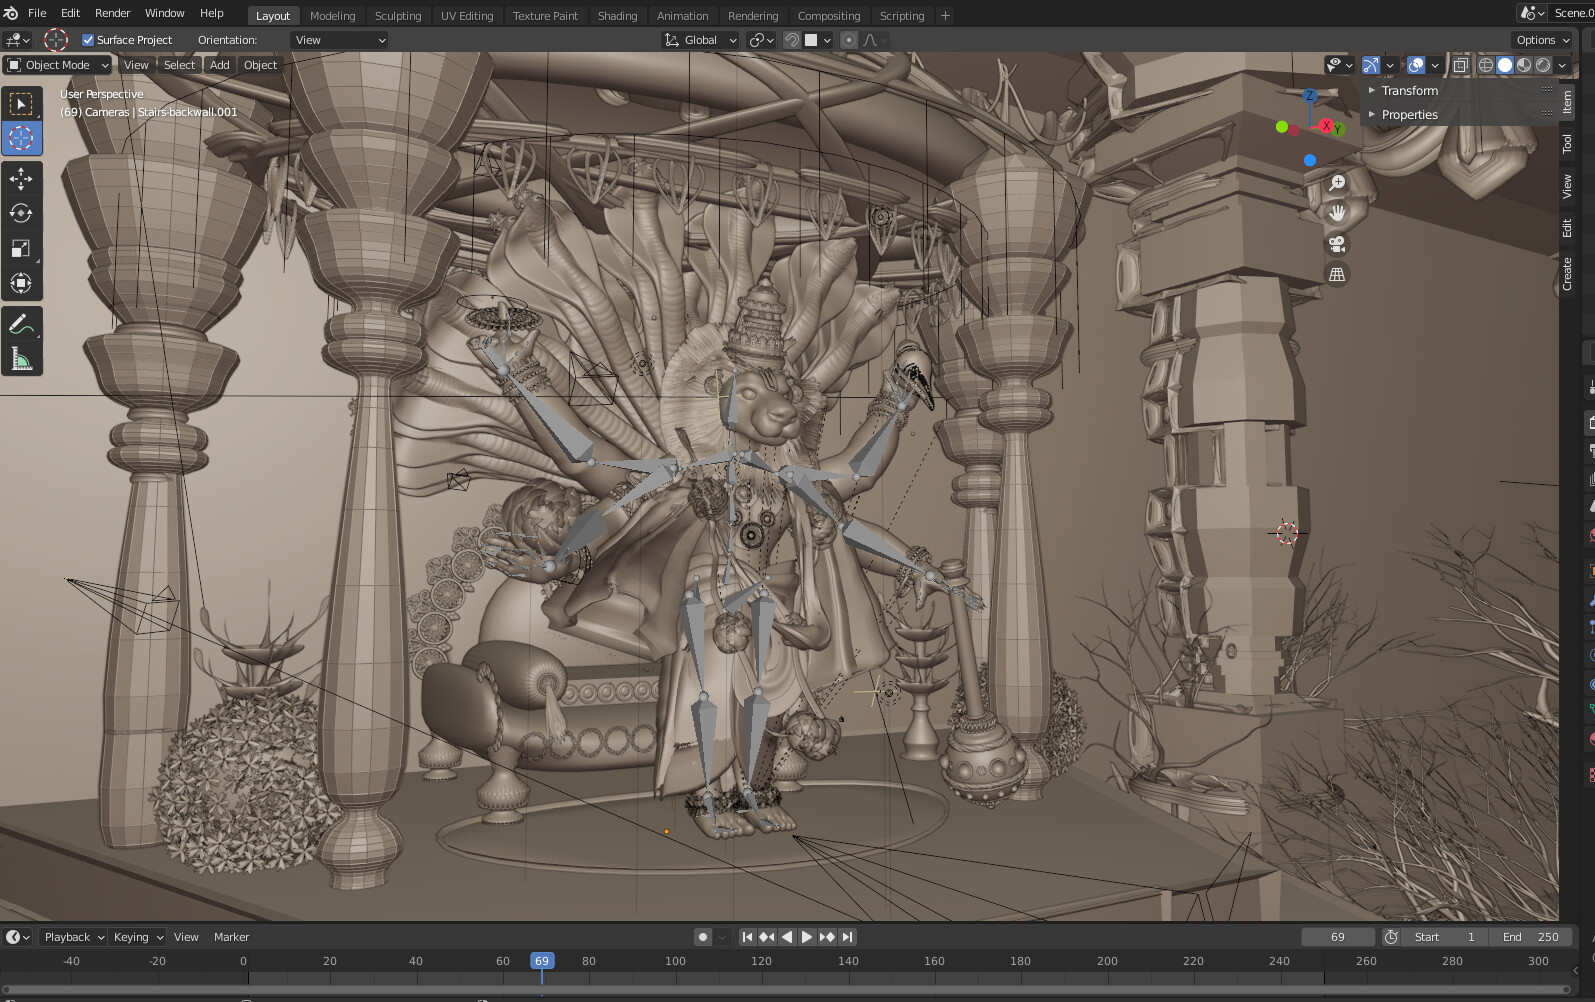Click the zoom viewport magnifier icon
1595x1002 pixels.
(1337, 183)
